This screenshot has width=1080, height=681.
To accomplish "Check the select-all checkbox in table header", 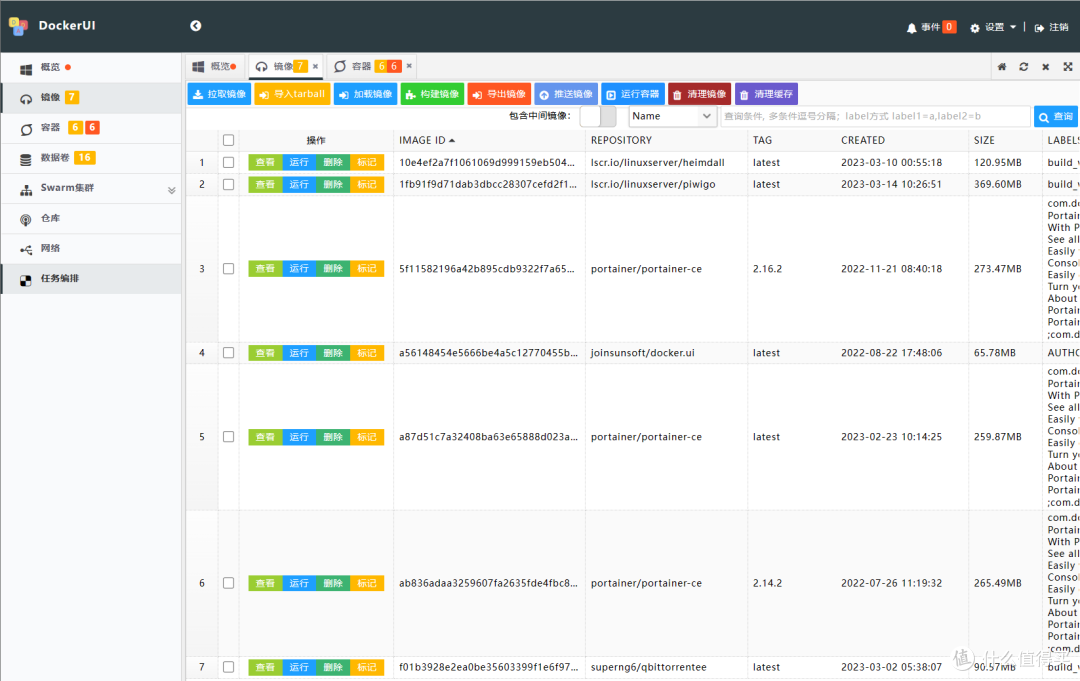I will [228, 140].
